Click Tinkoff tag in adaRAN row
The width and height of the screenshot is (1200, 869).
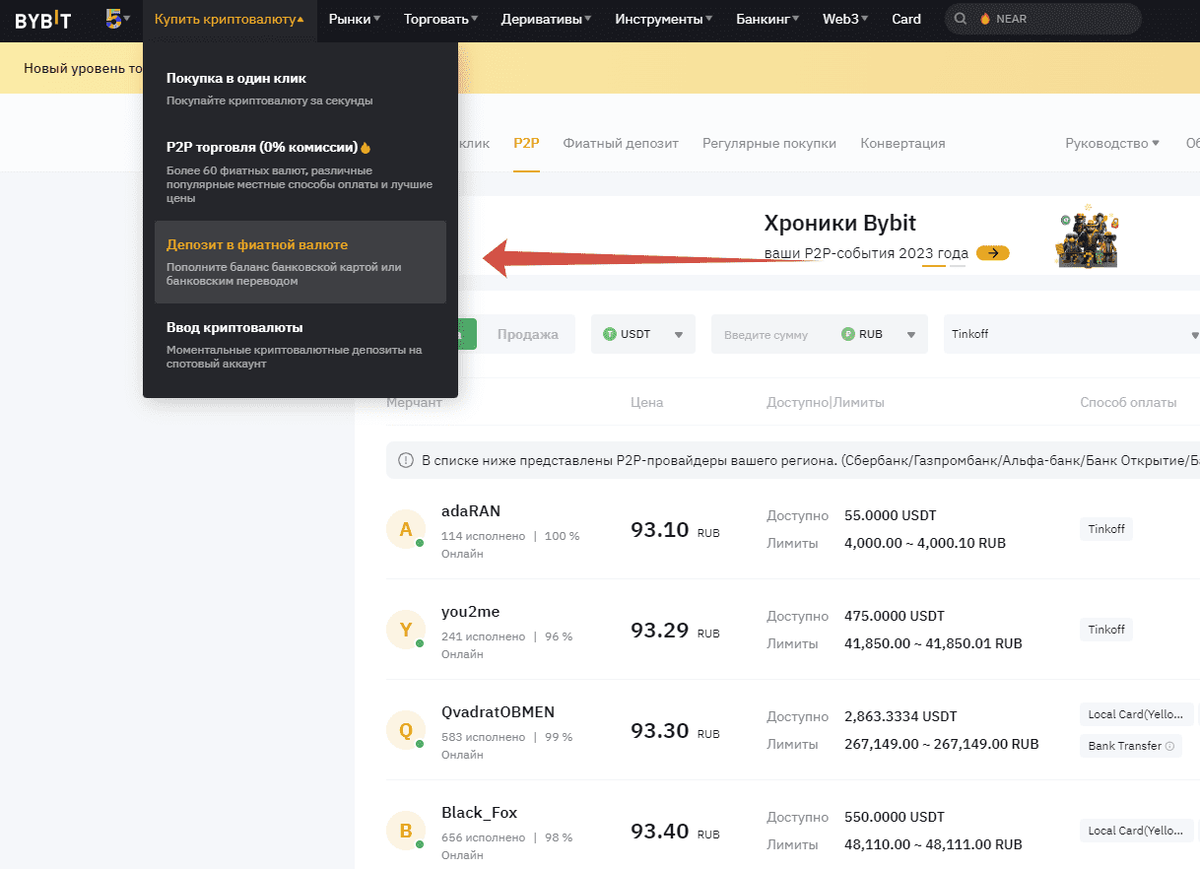(1106, 529)
